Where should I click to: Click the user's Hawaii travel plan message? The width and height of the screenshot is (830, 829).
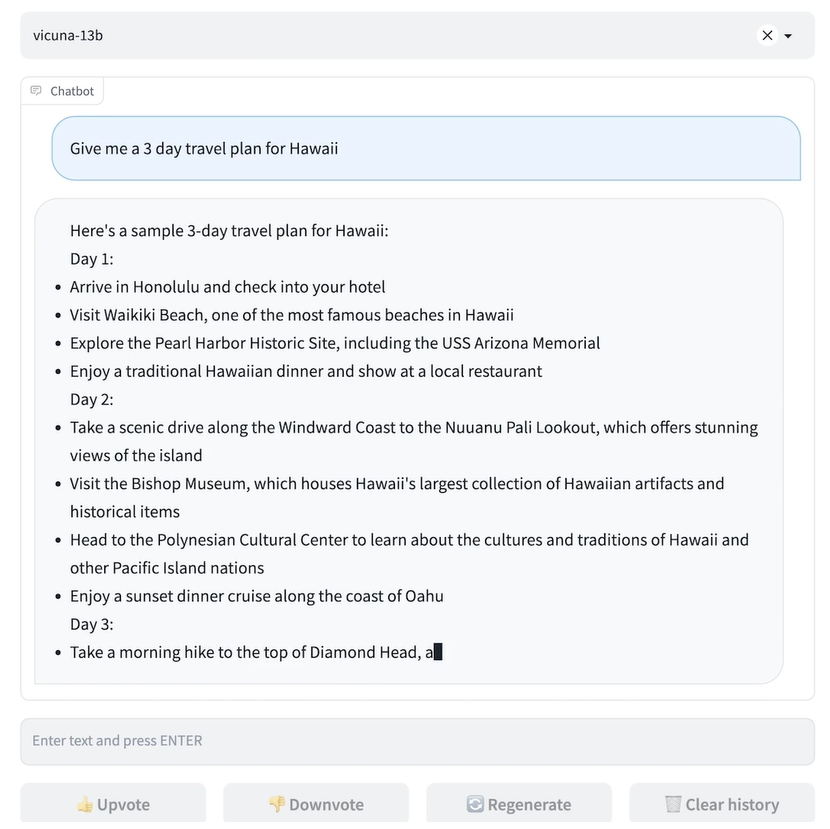click(204, 149)
